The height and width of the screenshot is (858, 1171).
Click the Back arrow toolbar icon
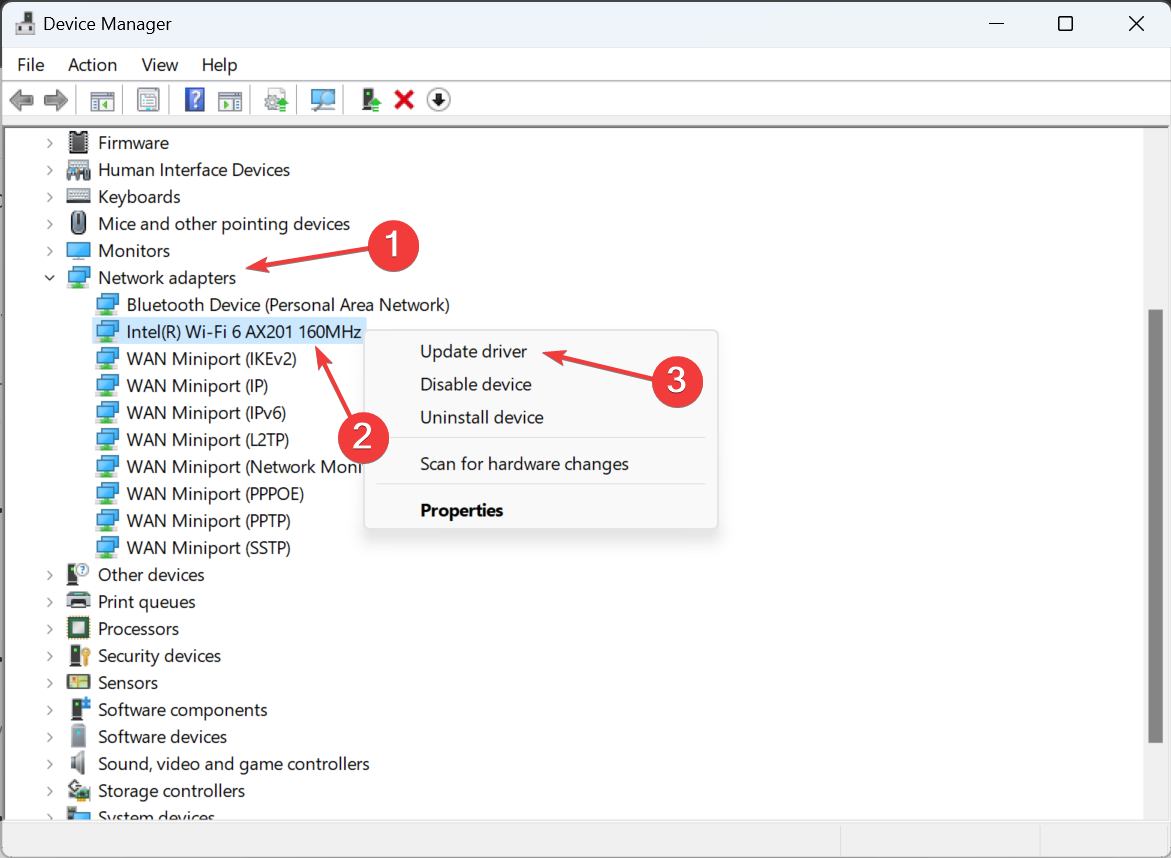22,99
